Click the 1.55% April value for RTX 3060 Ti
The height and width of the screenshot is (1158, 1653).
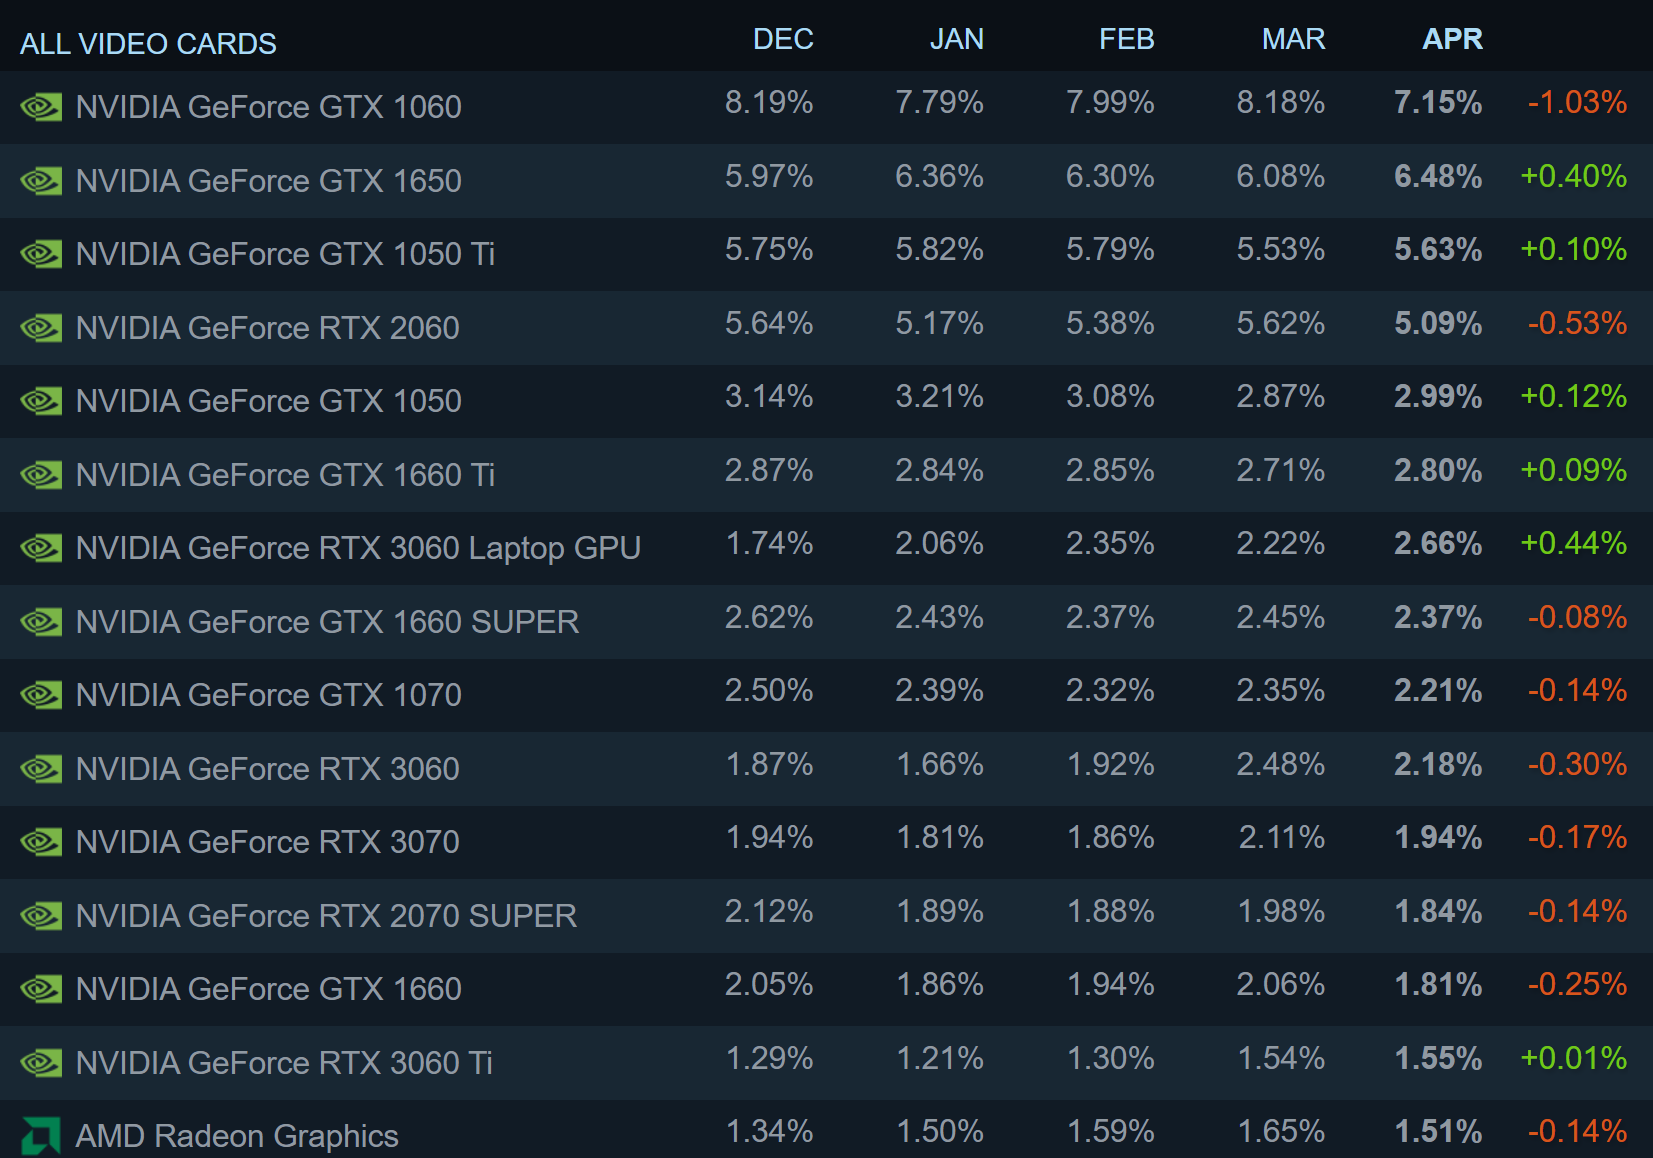tap(1438, 1058)
